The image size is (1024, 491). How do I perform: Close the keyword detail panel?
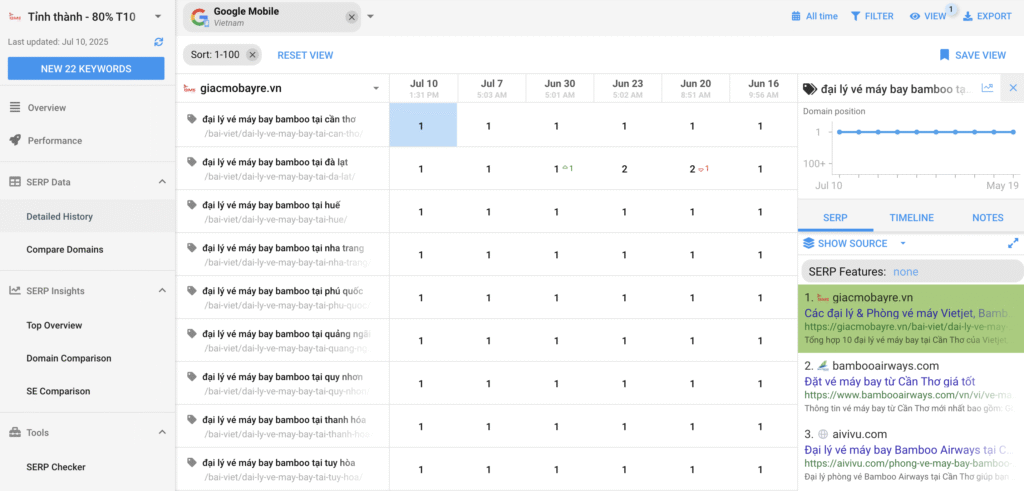tap(1014, 87)
